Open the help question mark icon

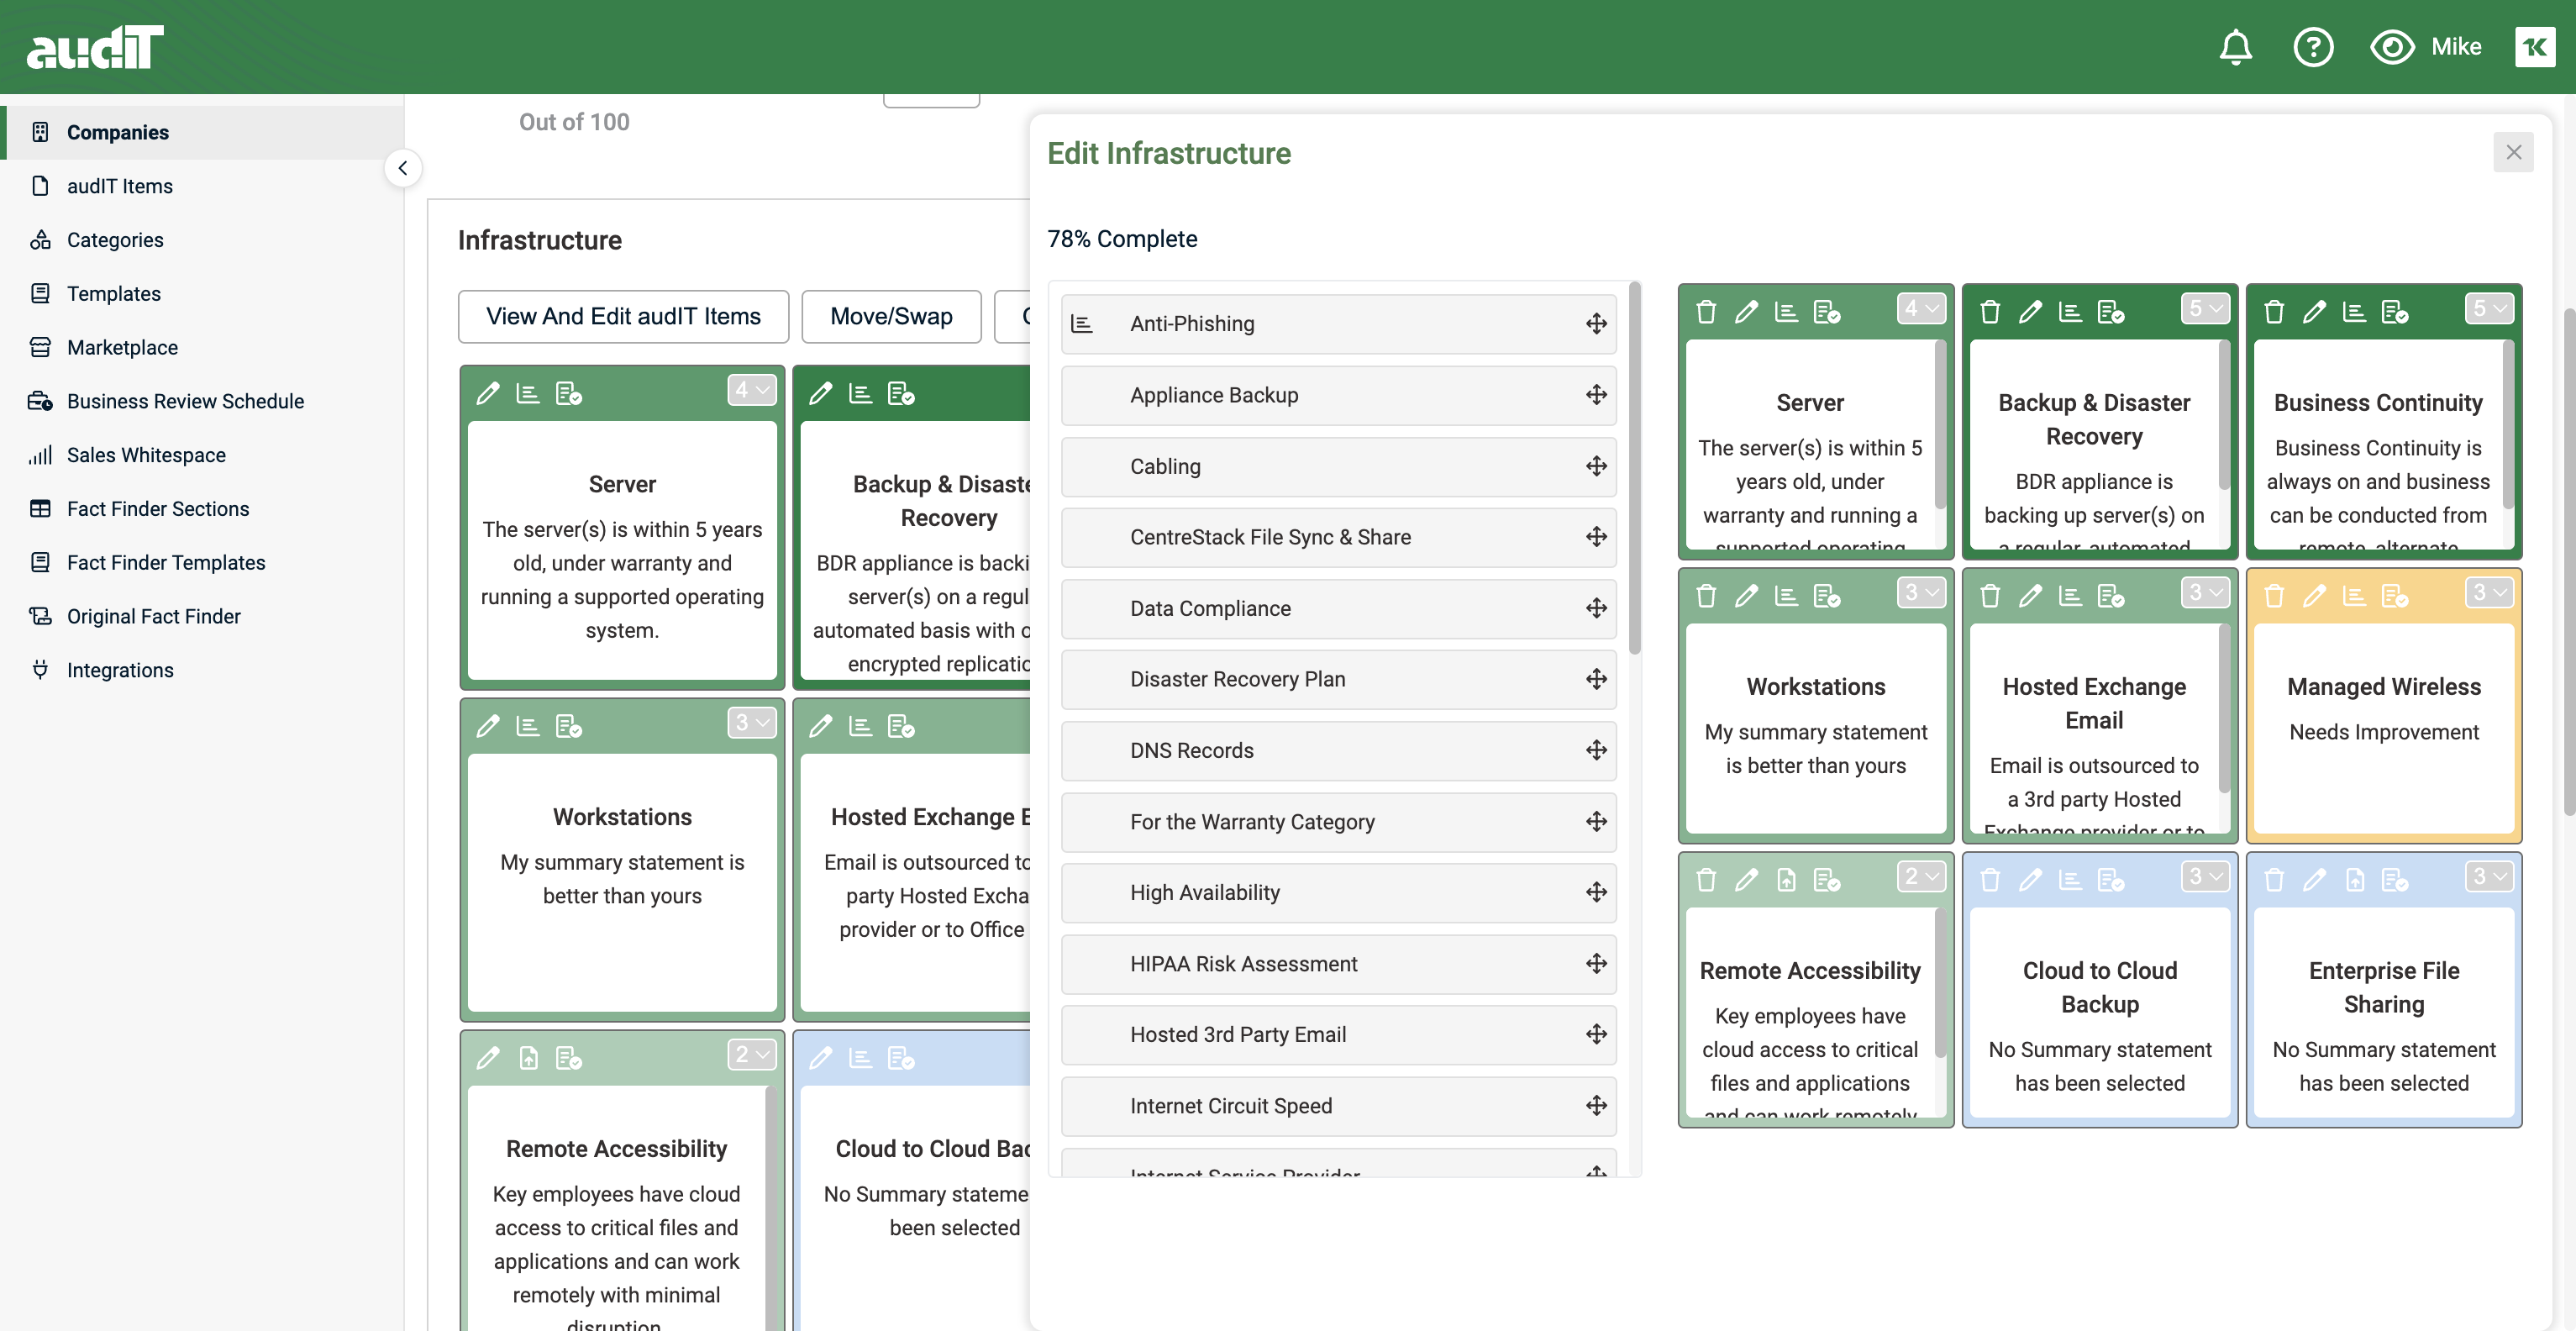tap(2313, 47)
